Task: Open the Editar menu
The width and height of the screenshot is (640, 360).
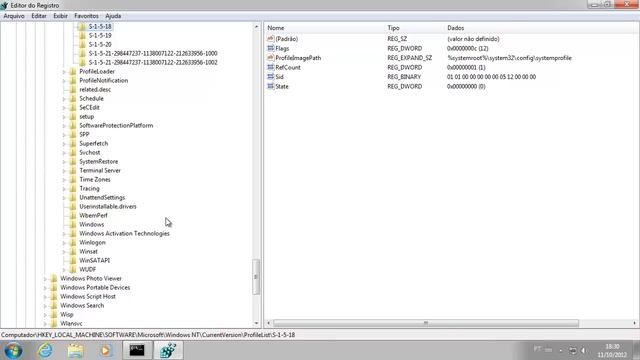Action: [x=39, y=16]
